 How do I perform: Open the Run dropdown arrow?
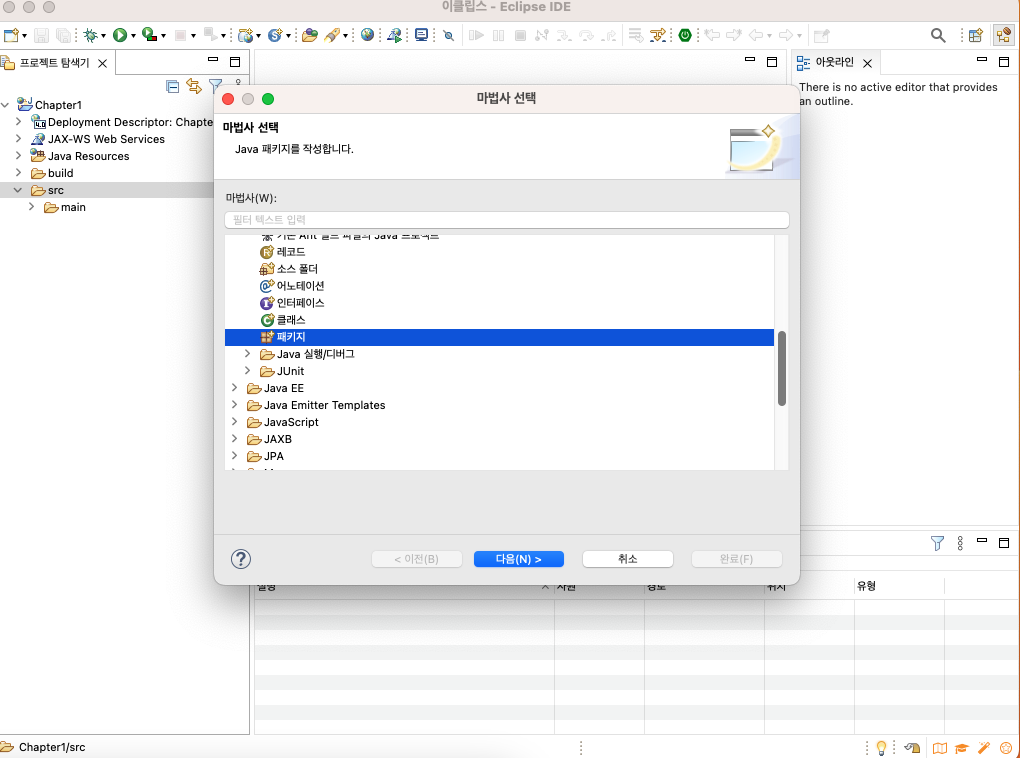[133, 36]
